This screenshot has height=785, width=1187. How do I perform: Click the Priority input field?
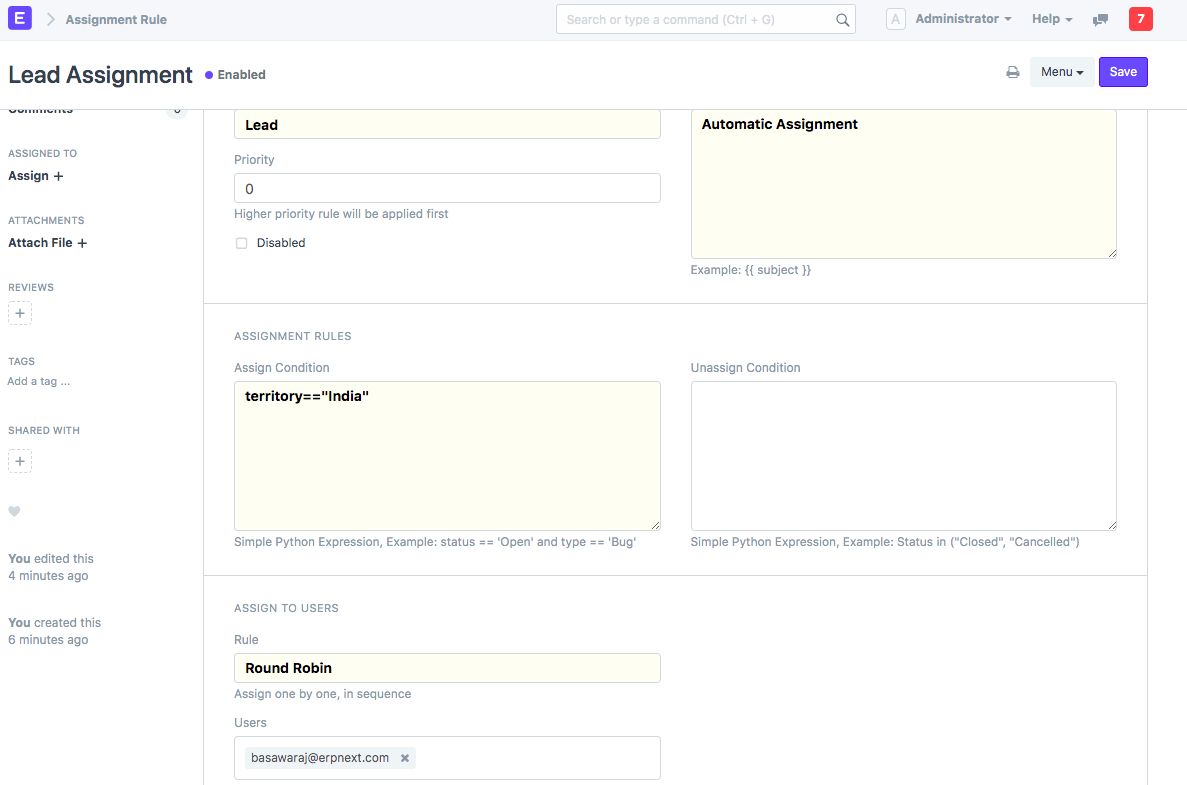coord(447,189)
